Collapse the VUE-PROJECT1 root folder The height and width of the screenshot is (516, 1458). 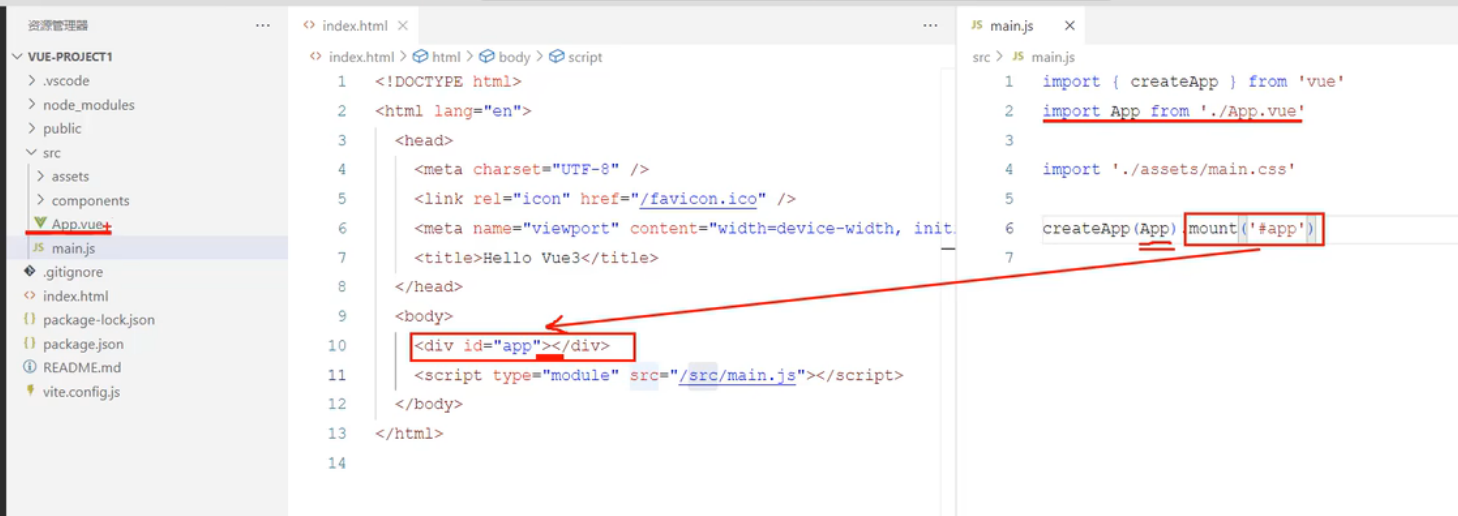coord(70,57)
